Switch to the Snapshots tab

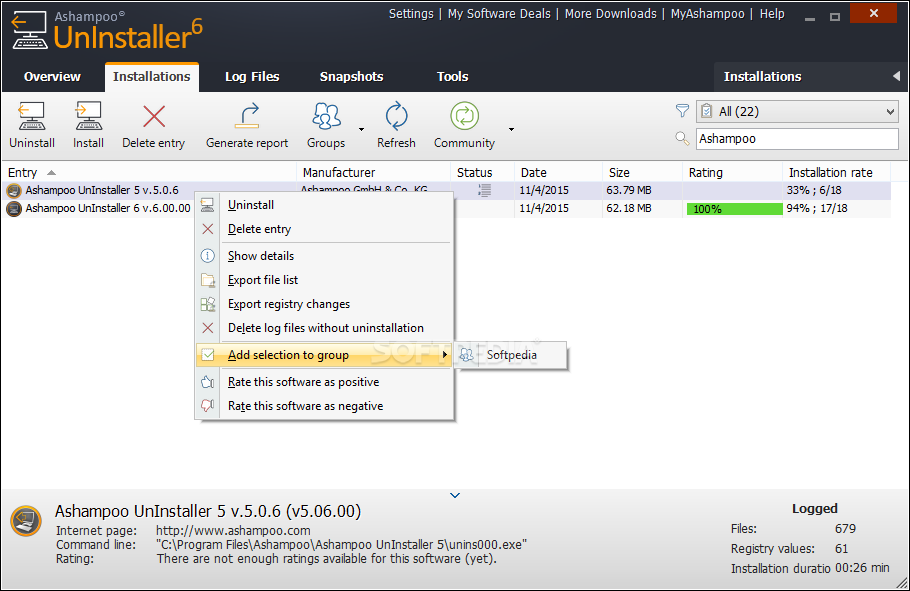coord(352,77)
